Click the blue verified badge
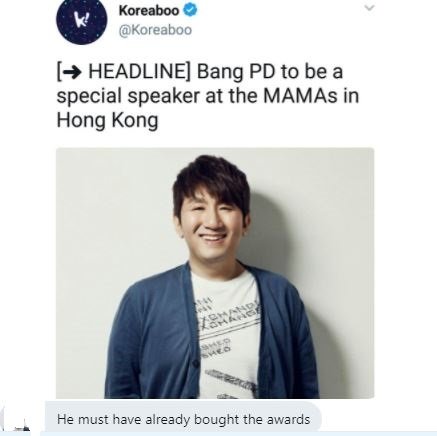Screen dimensions: 437x436 [x=190, y=10]
